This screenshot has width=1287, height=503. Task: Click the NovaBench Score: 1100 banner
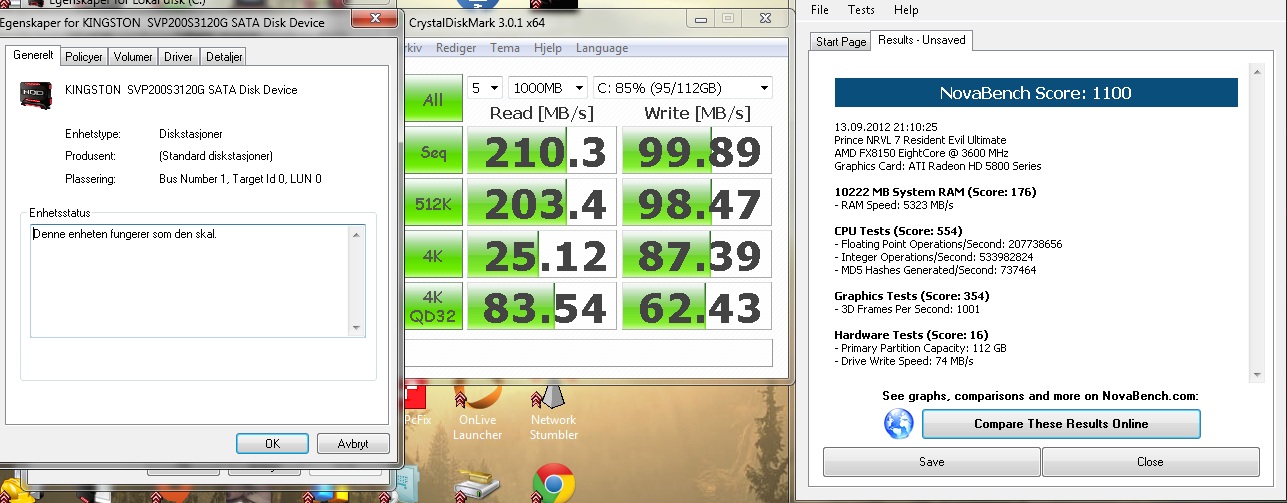pyautogui.click(x=1036, y=93)
